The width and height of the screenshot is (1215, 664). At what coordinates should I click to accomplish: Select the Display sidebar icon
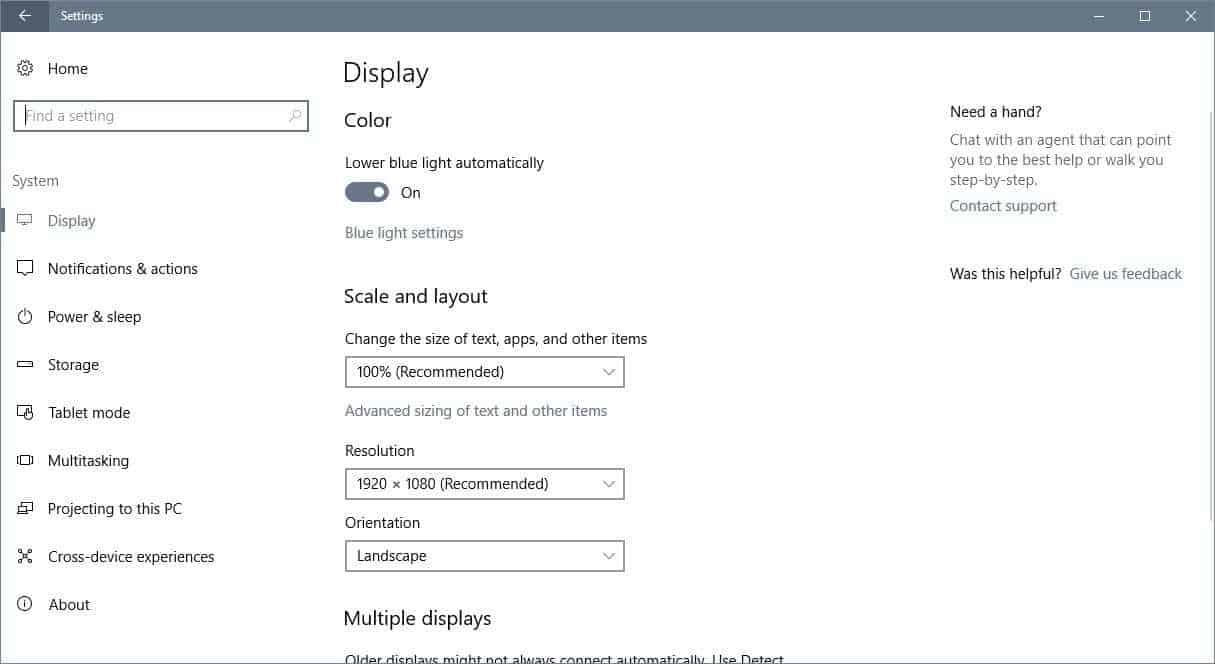pos(24,220)
